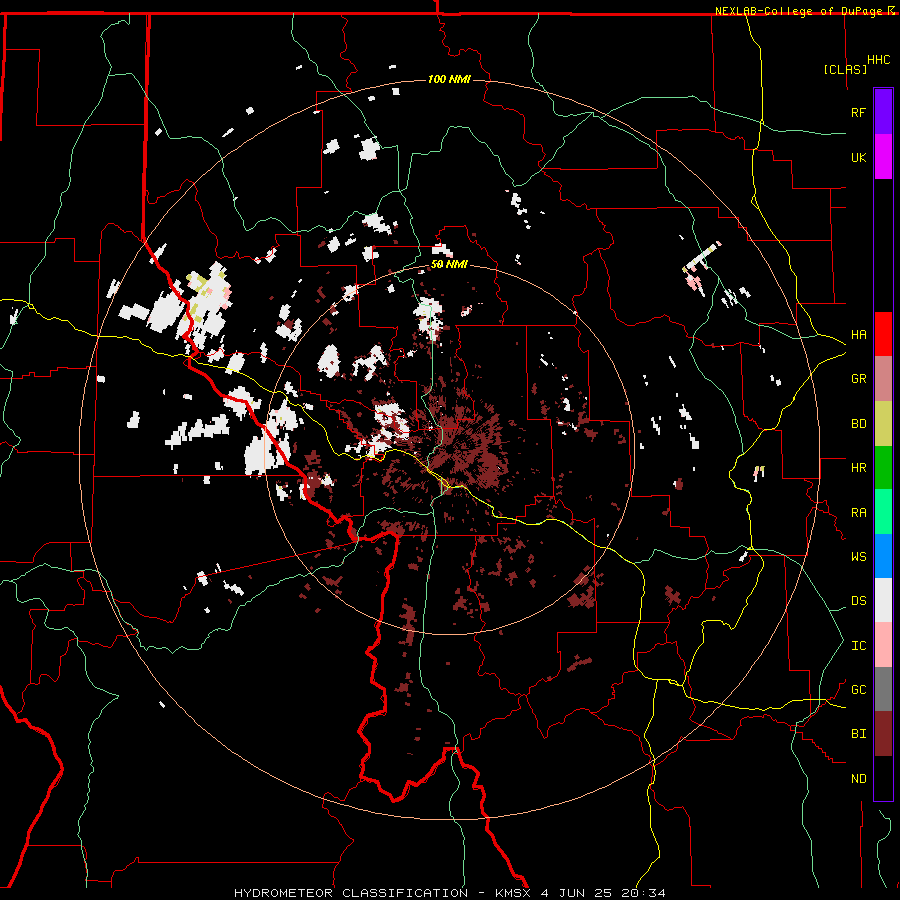Select the BD yellow-olive legend swatch
The width and height of the screenshot is (900, 900).
(x=883, y=424)
